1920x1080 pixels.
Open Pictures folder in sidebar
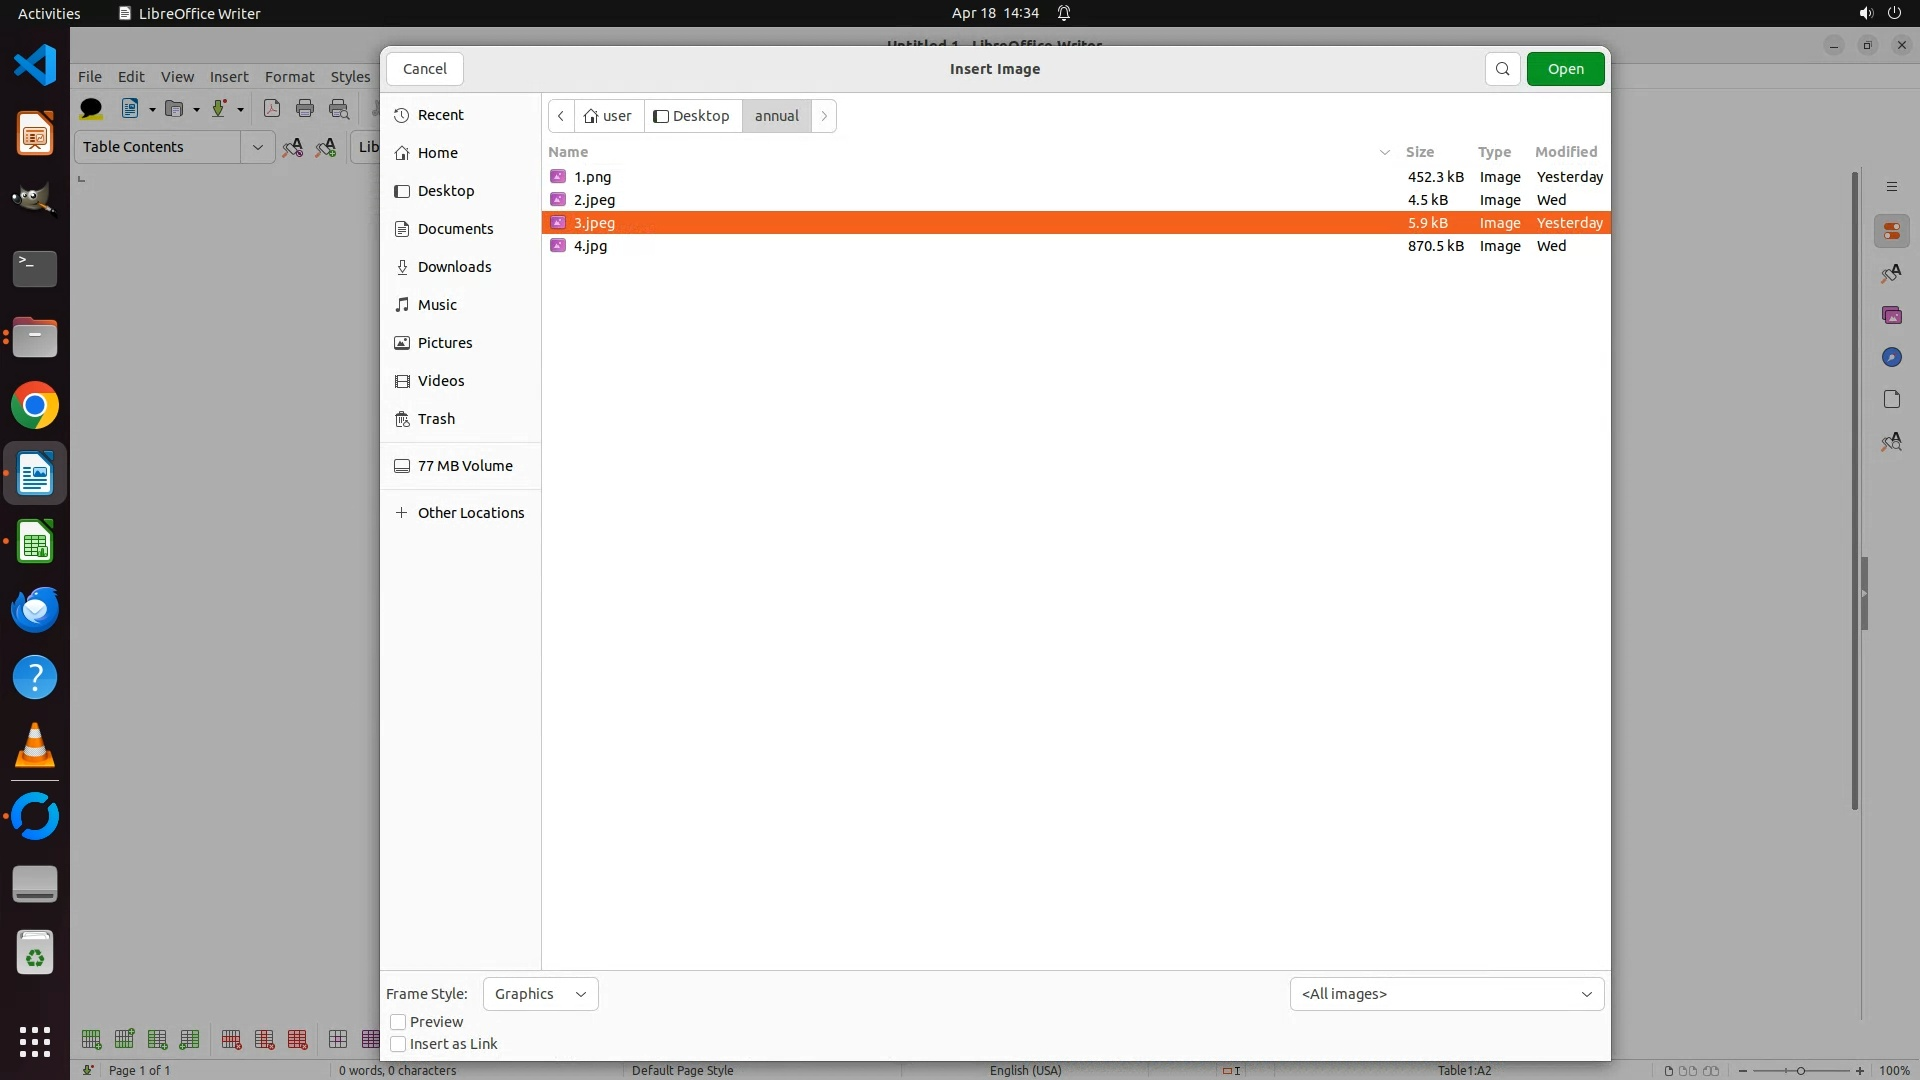(x=444, y=343)
